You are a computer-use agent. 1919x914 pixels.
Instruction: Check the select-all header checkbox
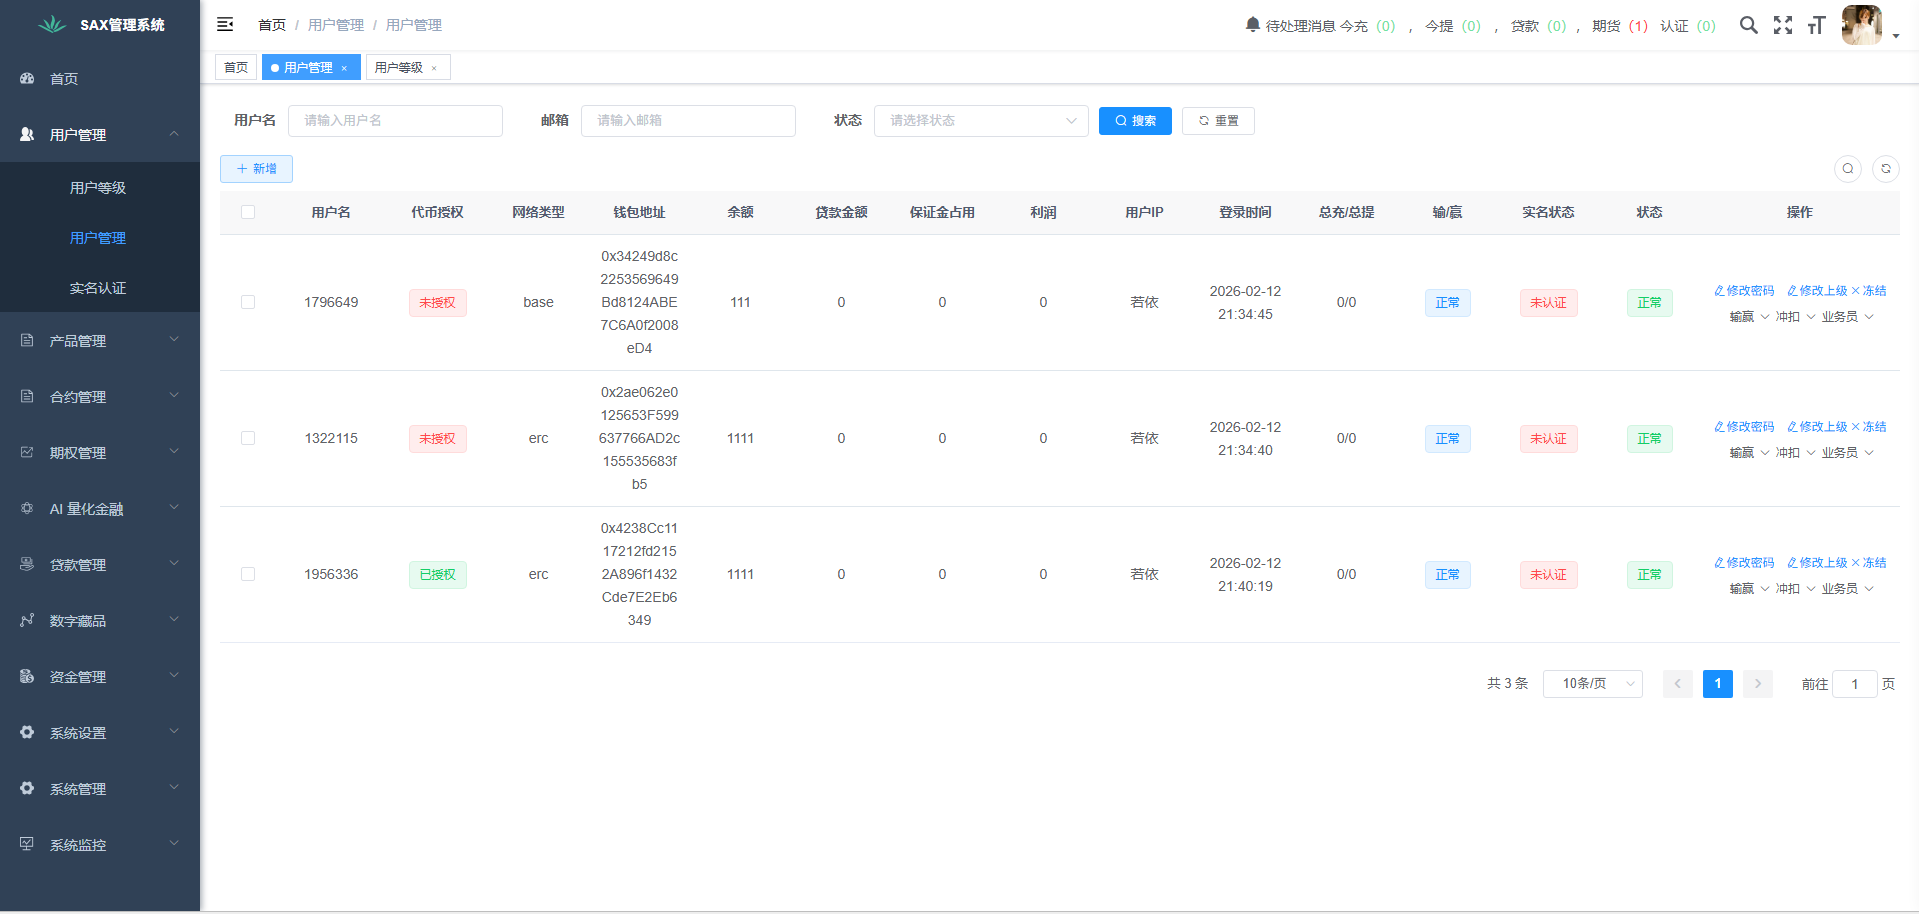(x=248, y=212)
